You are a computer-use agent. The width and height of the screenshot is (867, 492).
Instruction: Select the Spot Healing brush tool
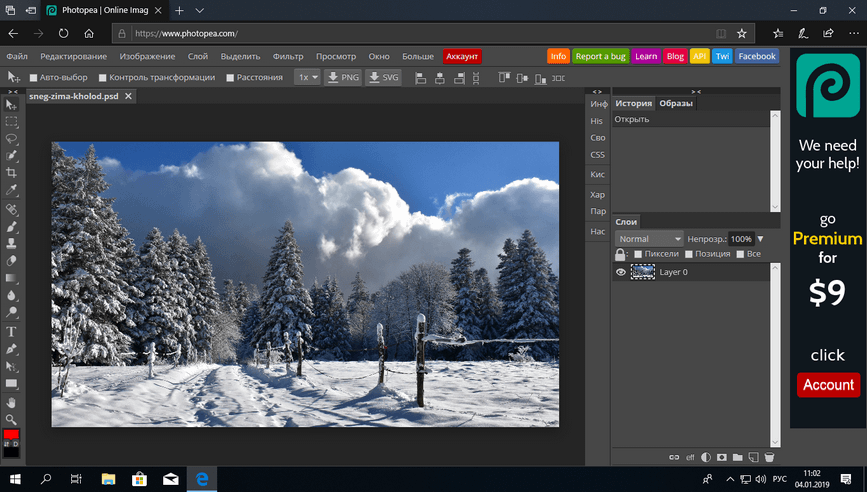pos(11,210)
